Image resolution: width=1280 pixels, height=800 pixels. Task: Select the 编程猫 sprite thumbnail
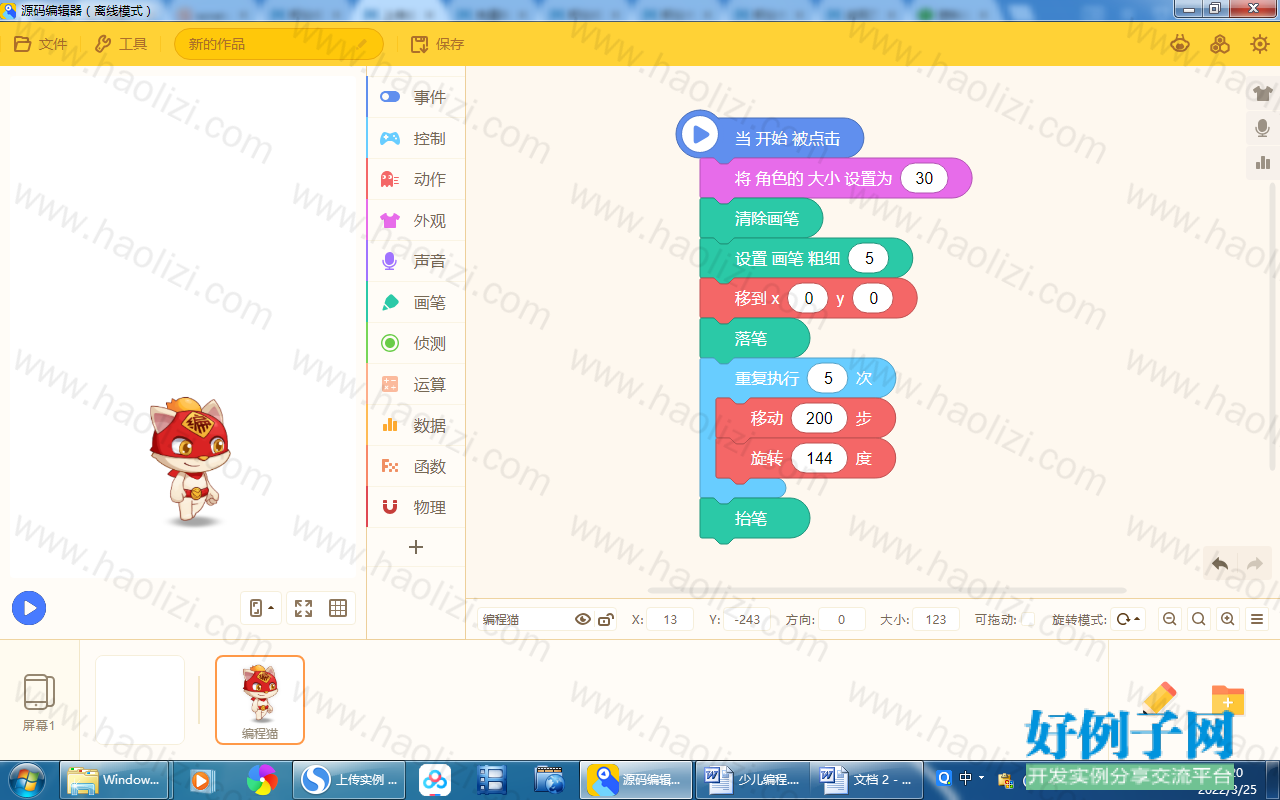(260, 700)
